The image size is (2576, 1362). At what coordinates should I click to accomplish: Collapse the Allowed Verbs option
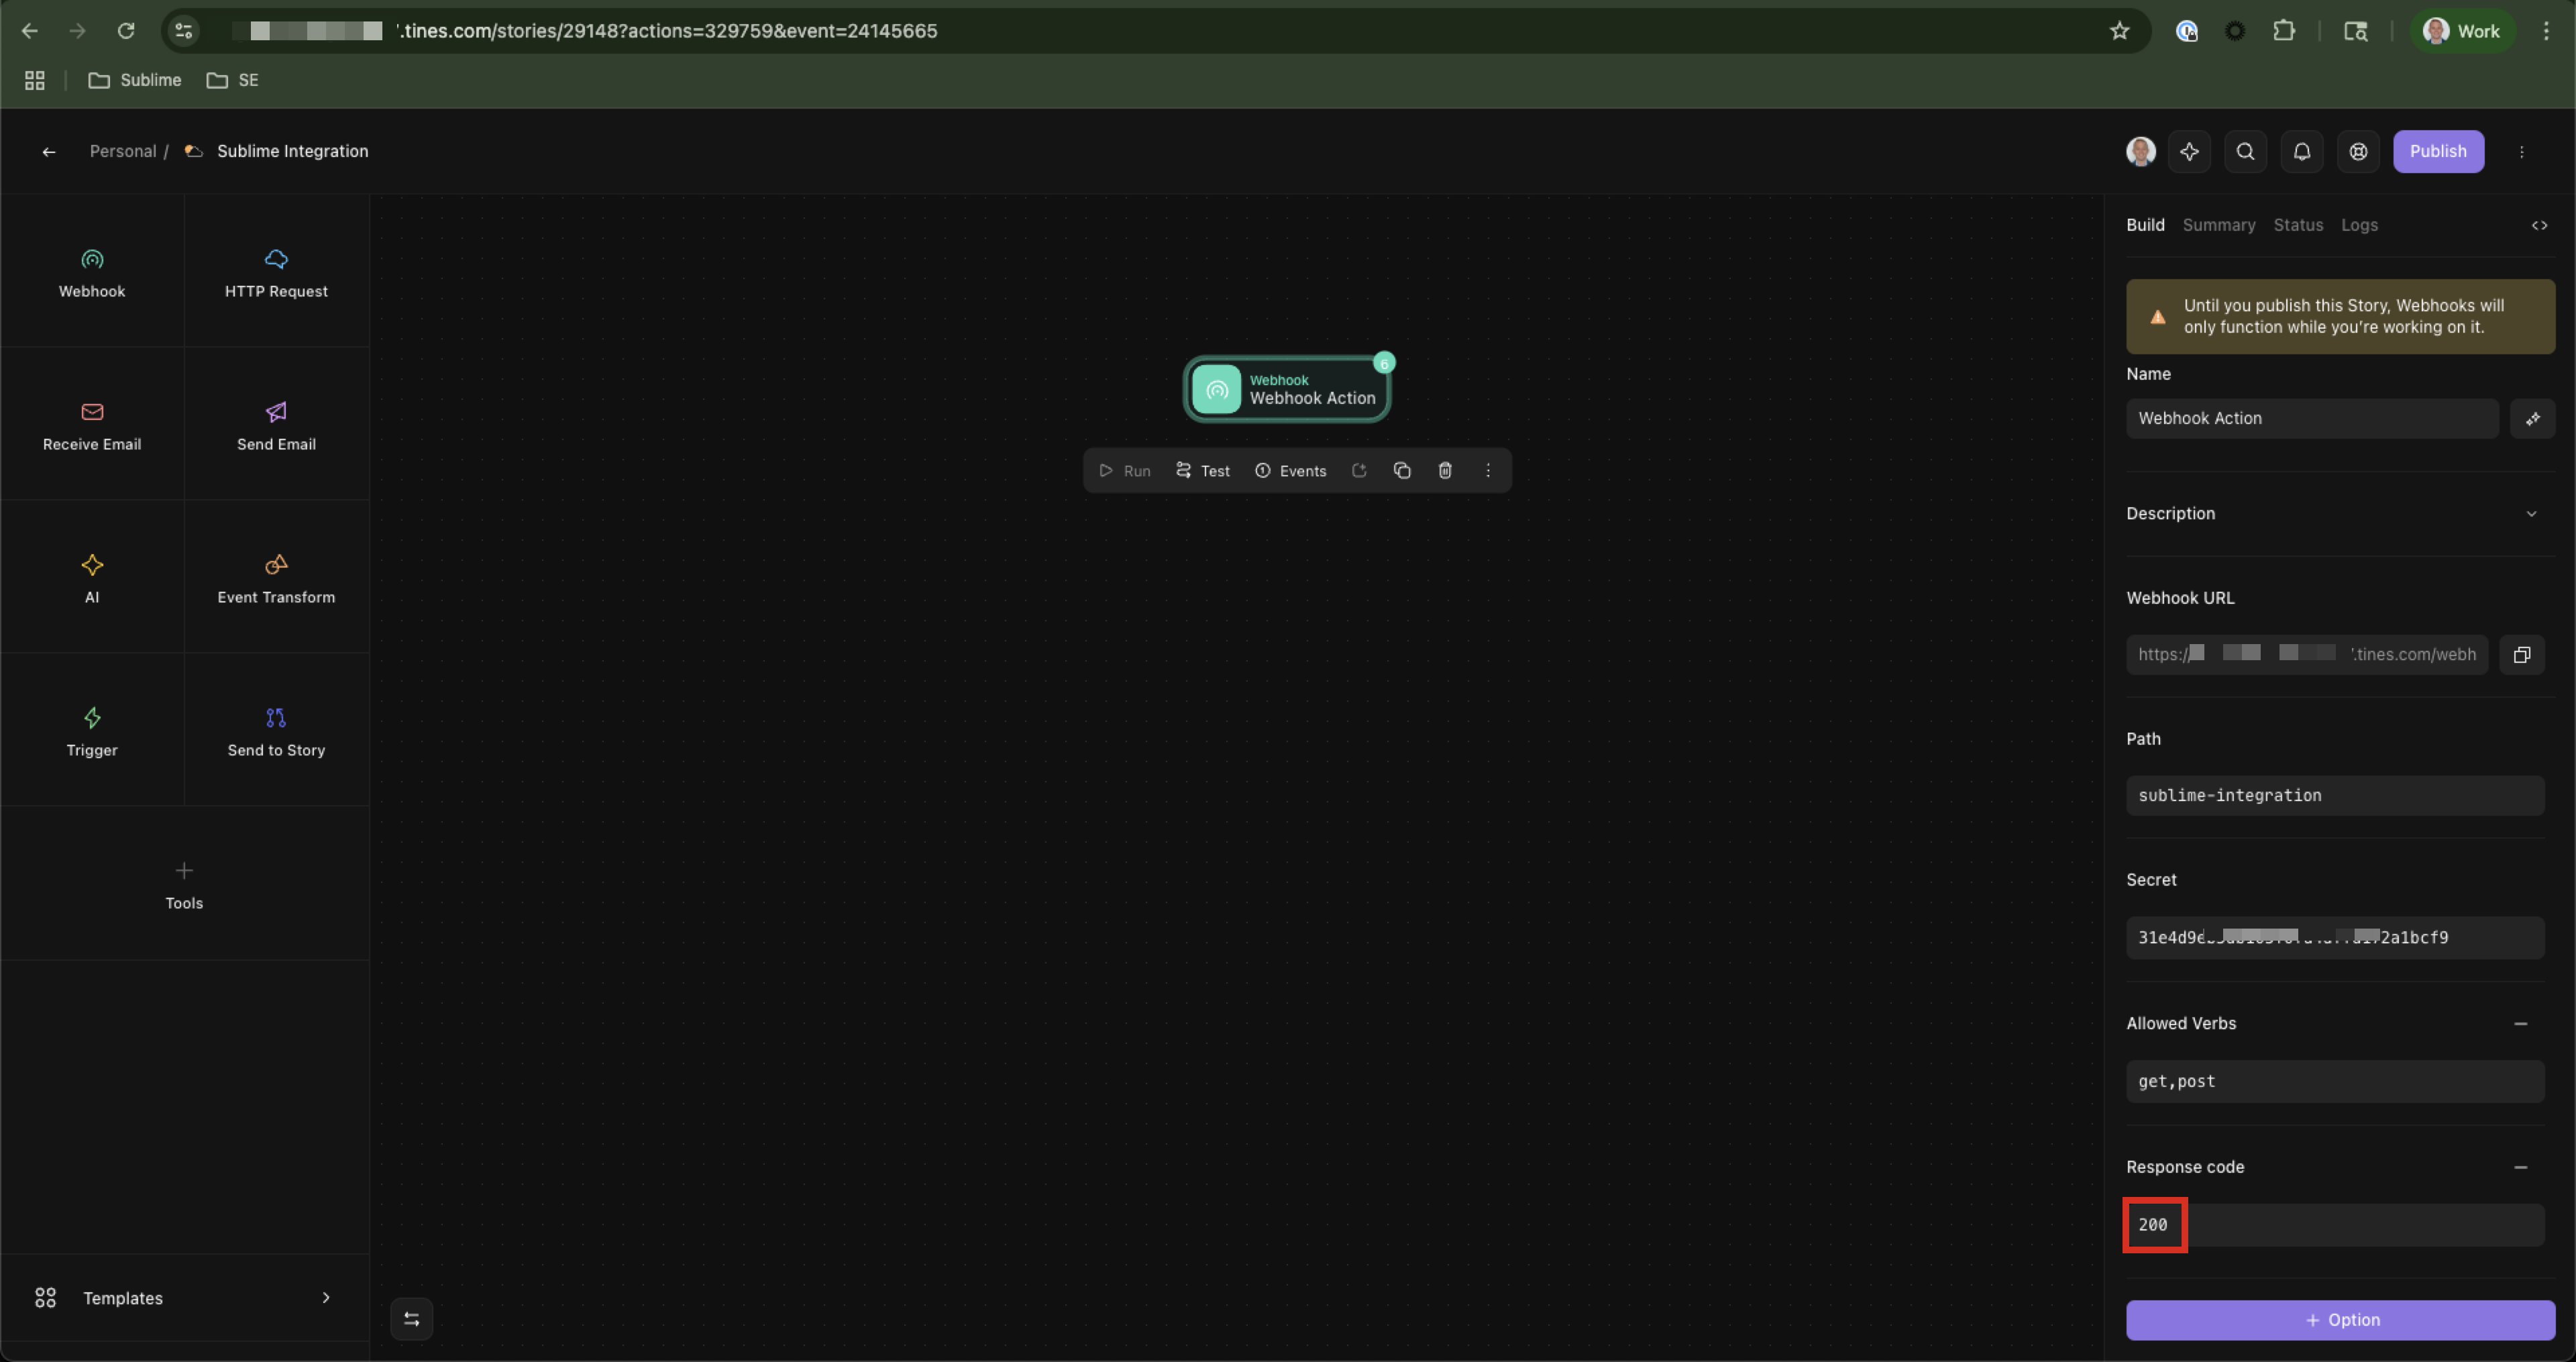click(x=2520, y=1024)
